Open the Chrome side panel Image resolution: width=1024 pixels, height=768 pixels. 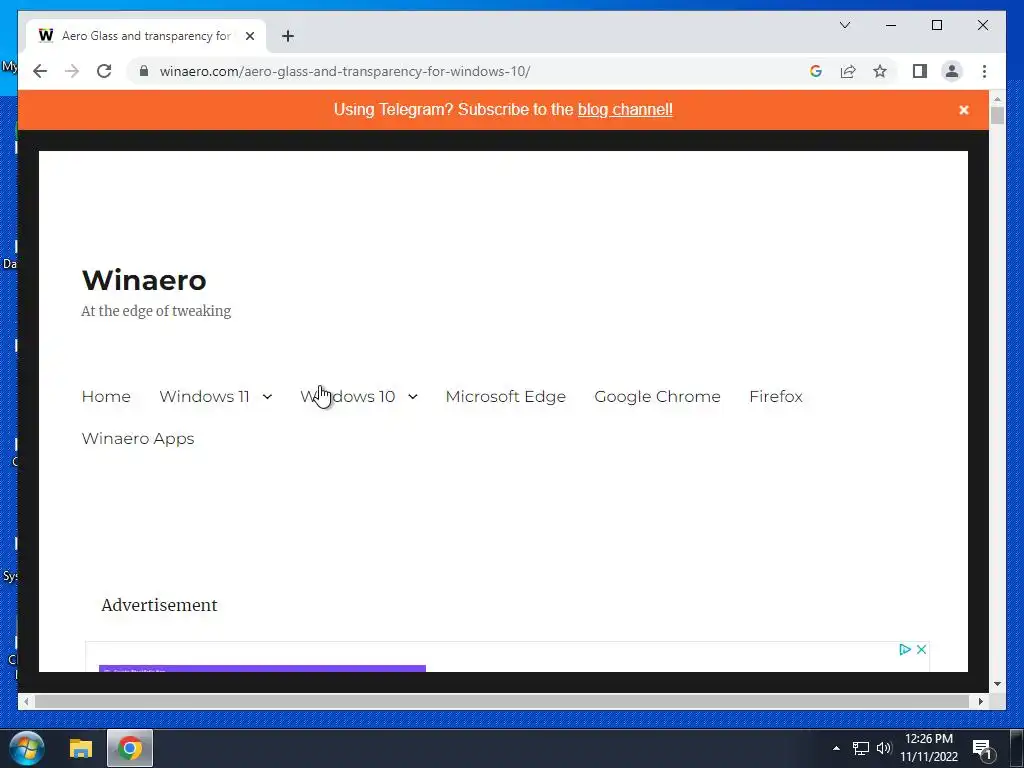pos(920,71)
